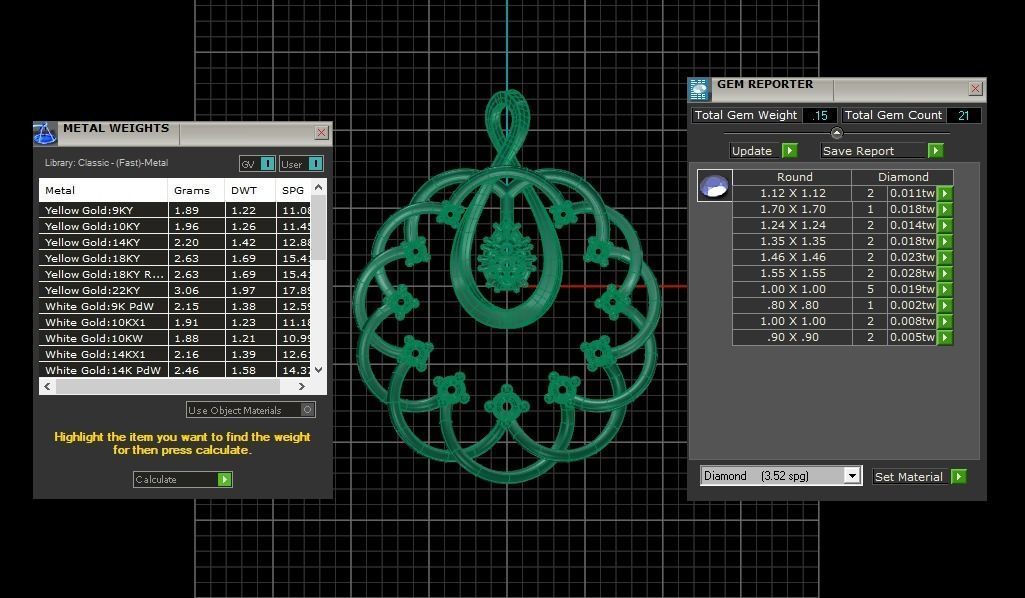Click green arrow for .90 X .90 row
The height and width of the screenshot is (598, 1025).
point(945,338)
